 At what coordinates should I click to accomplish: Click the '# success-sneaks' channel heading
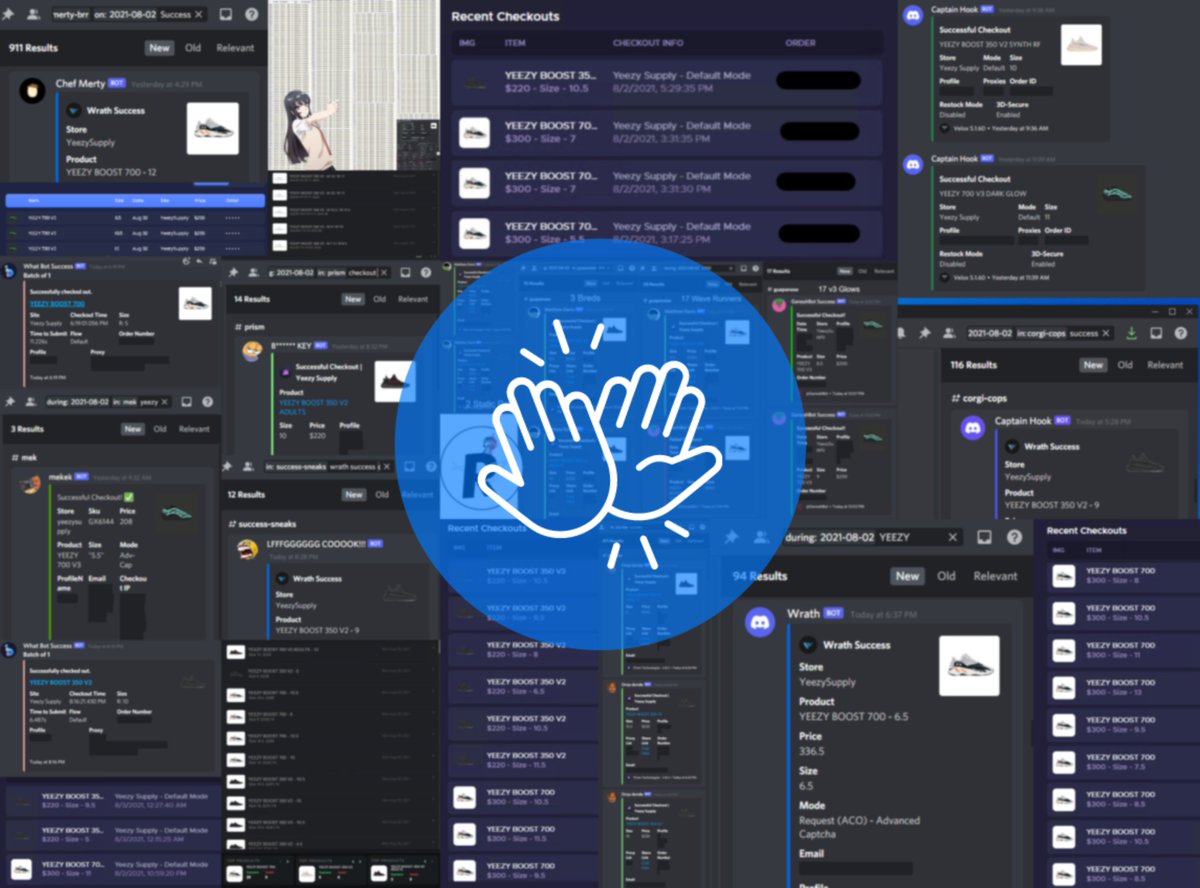click(262, 523)
